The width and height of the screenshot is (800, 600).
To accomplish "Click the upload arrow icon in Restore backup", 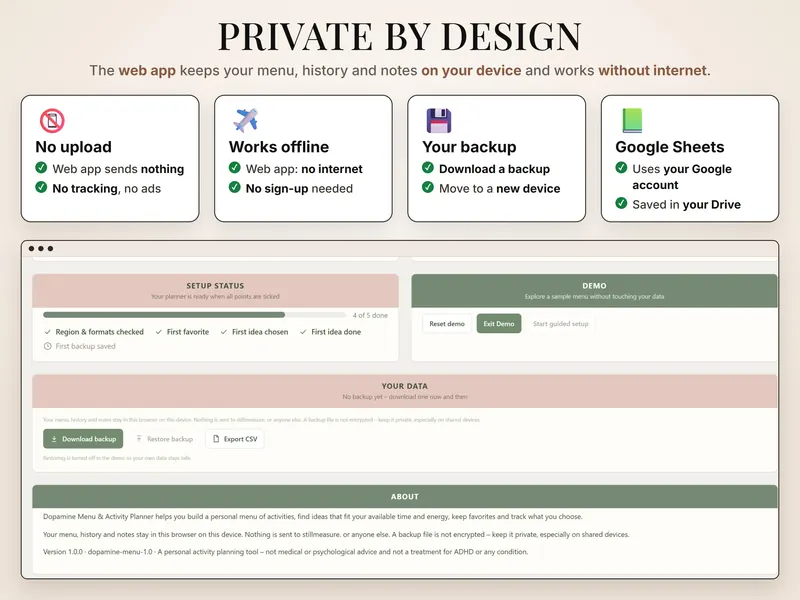I will 139,439.
